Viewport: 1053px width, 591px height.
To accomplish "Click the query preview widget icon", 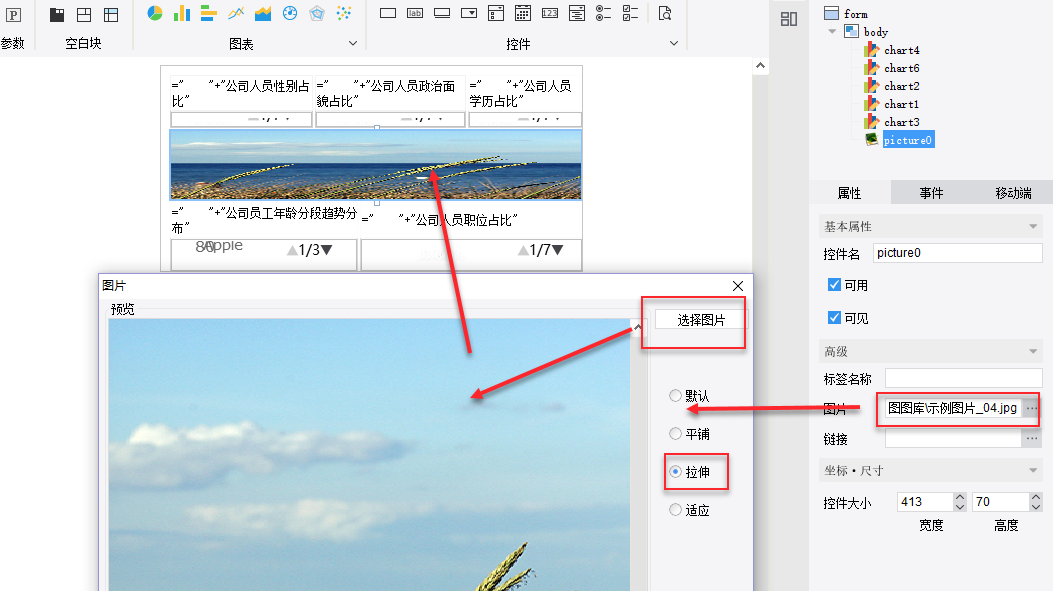I will 665,13.
